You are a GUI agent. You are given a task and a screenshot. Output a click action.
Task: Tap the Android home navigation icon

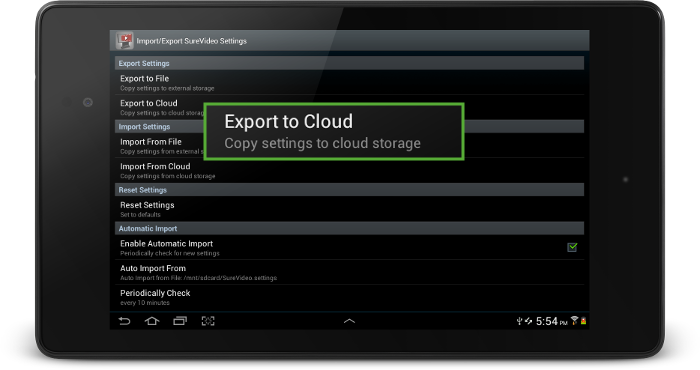coord(152,321)
